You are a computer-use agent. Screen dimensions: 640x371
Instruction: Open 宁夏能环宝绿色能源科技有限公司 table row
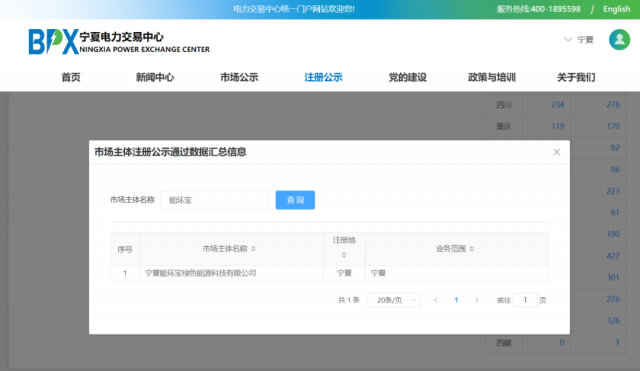pyautogui.click(x=329, y=273)
